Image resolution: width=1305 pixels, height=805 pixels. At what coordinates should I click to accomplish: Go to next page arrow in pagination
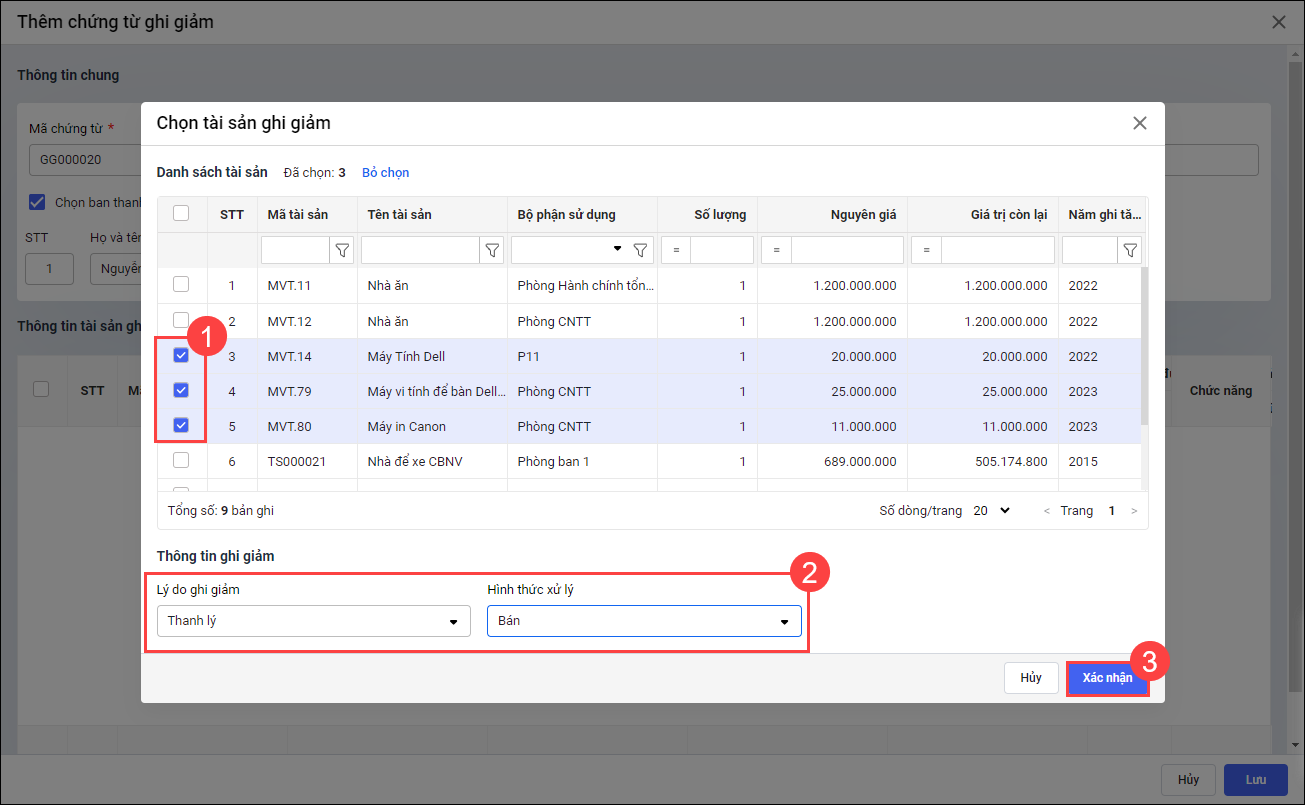click(x=1134, y=511)
